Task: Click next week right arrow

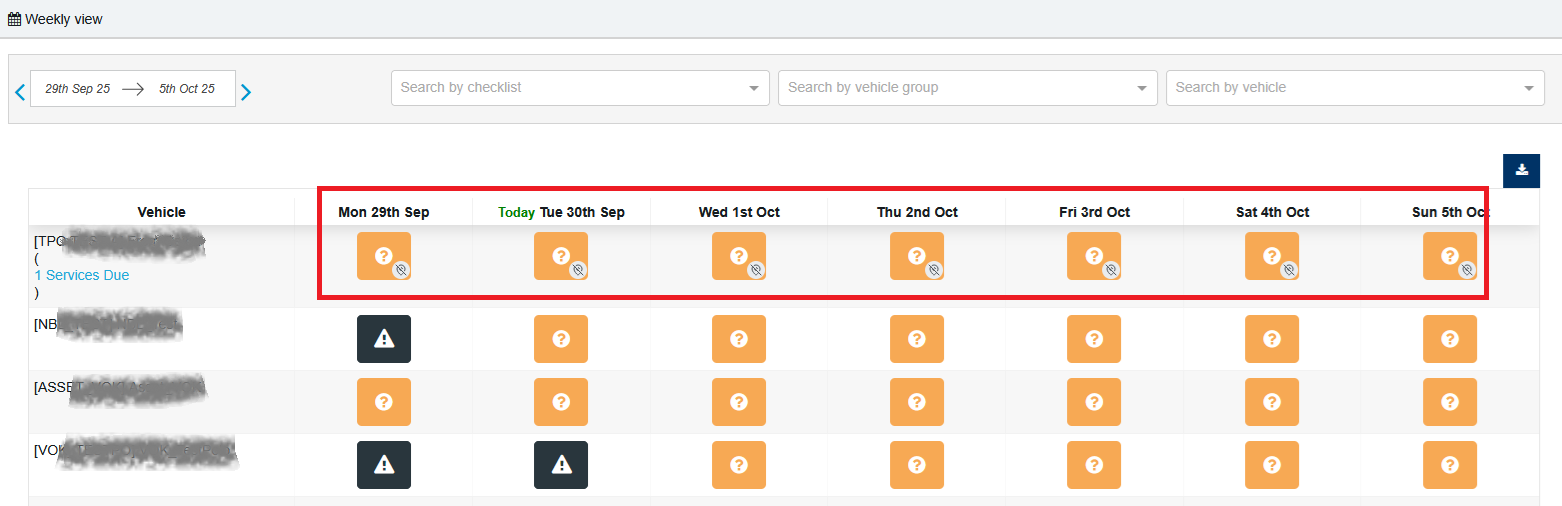Action: coord(246,92)
